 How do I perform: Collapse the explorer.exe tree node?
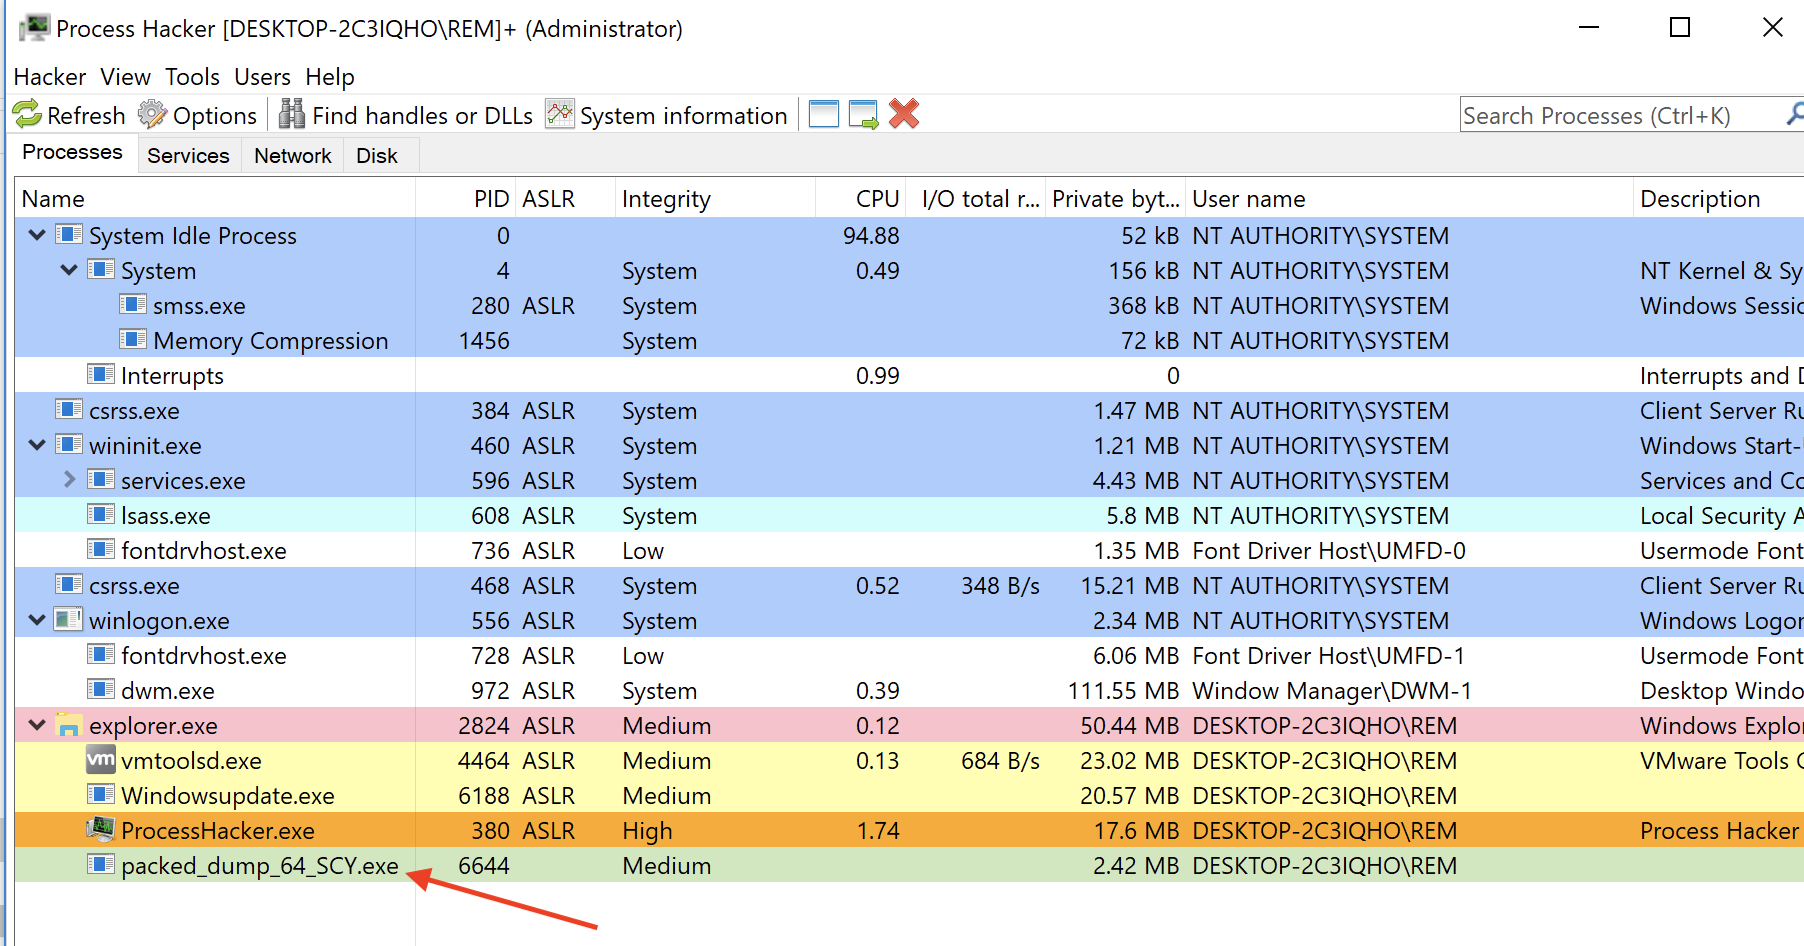click(x=37, y=725)
